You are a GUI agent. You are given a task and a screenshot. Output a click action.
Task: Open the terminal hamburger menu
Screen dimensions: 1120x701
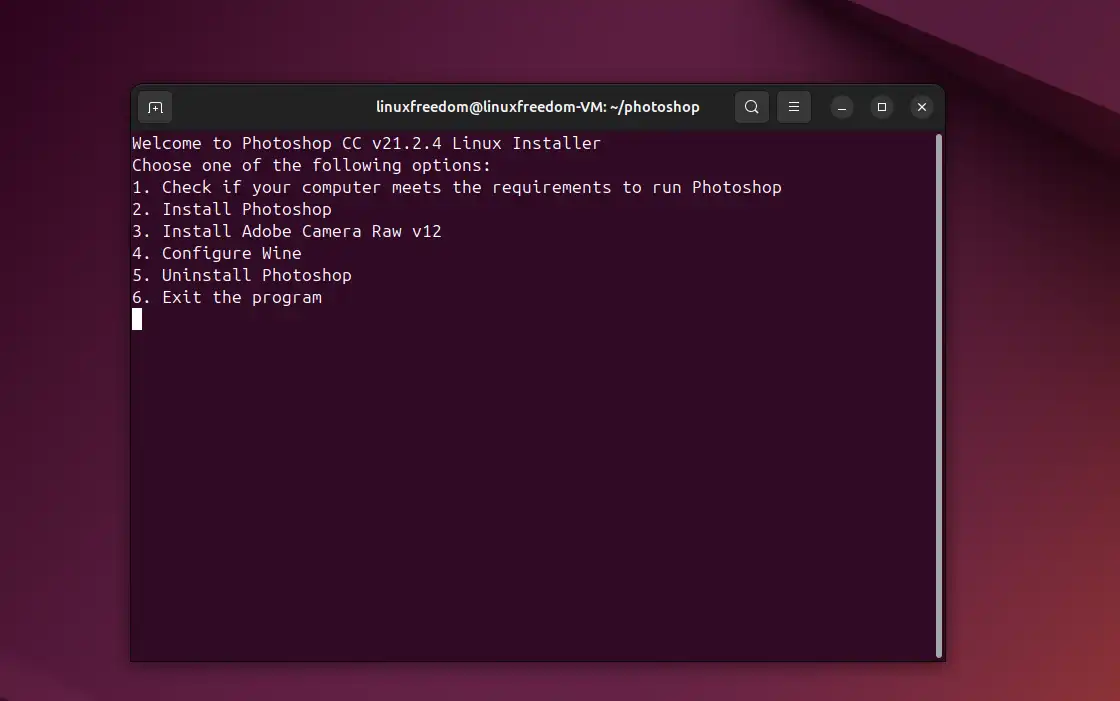tap(794, 107)
